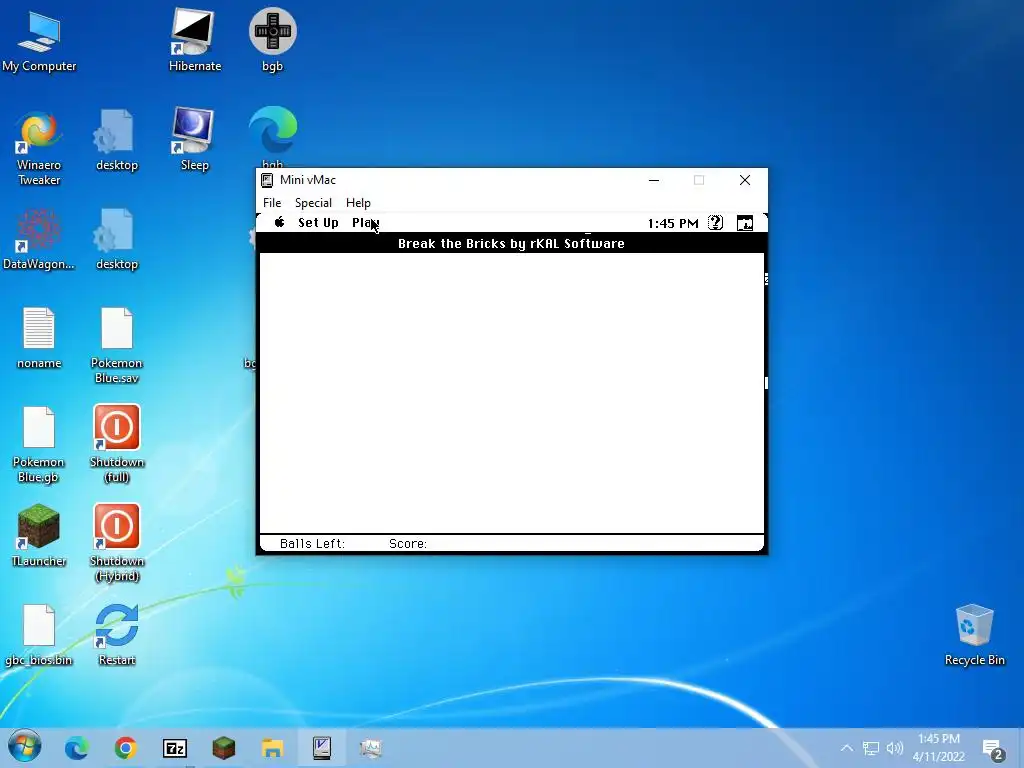Open the Action Center notifications
The image size is (1024, 768).
click(x=993, y=749)
